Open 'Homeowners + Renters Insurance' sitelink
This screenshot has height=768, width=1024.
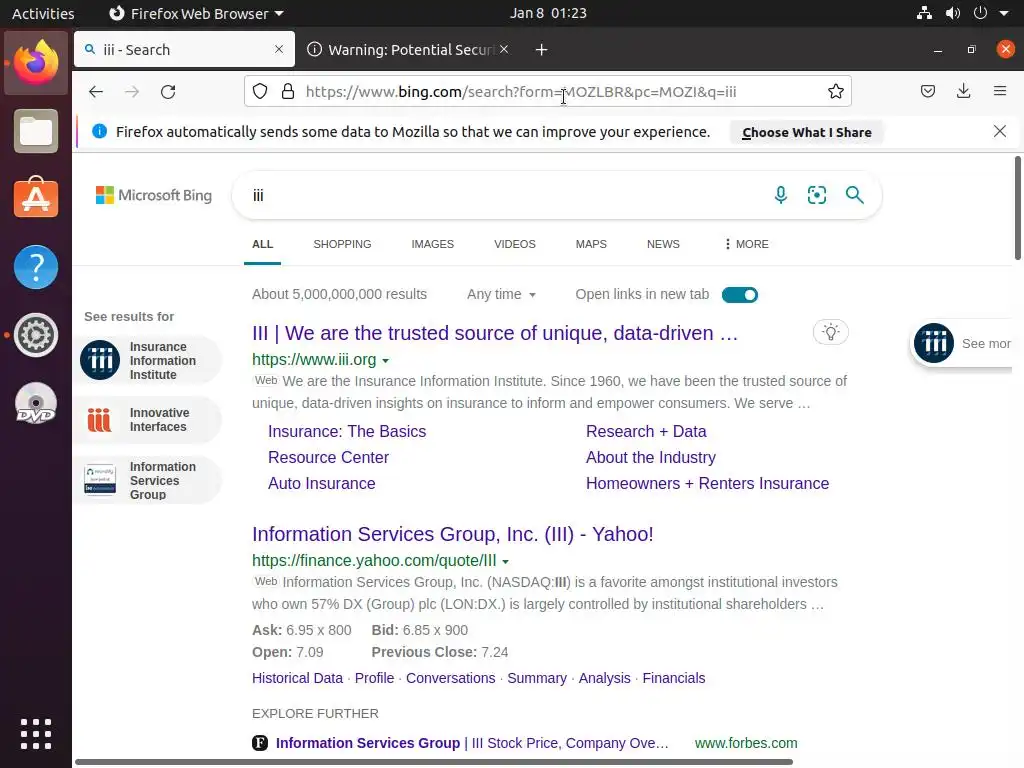click(707, 483)
